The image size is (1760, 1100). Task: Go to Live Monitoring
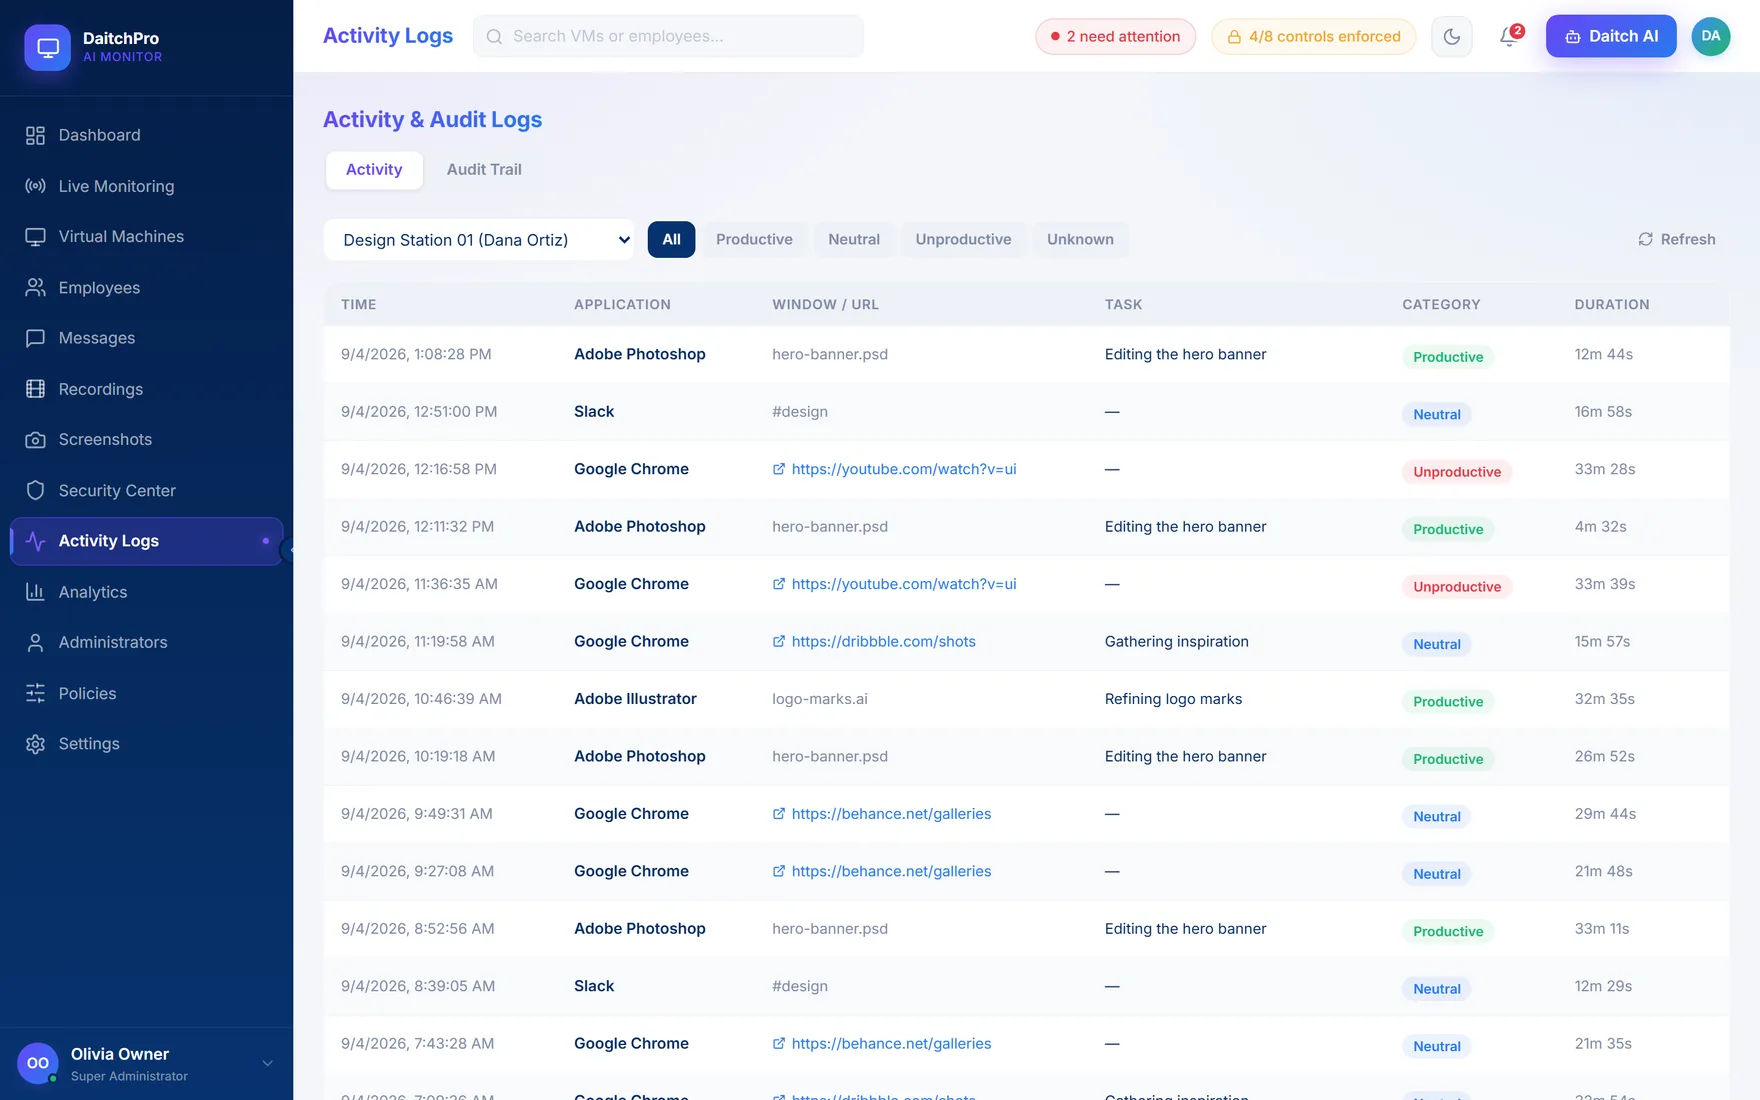pyautogui.click(x=147, y=186)
